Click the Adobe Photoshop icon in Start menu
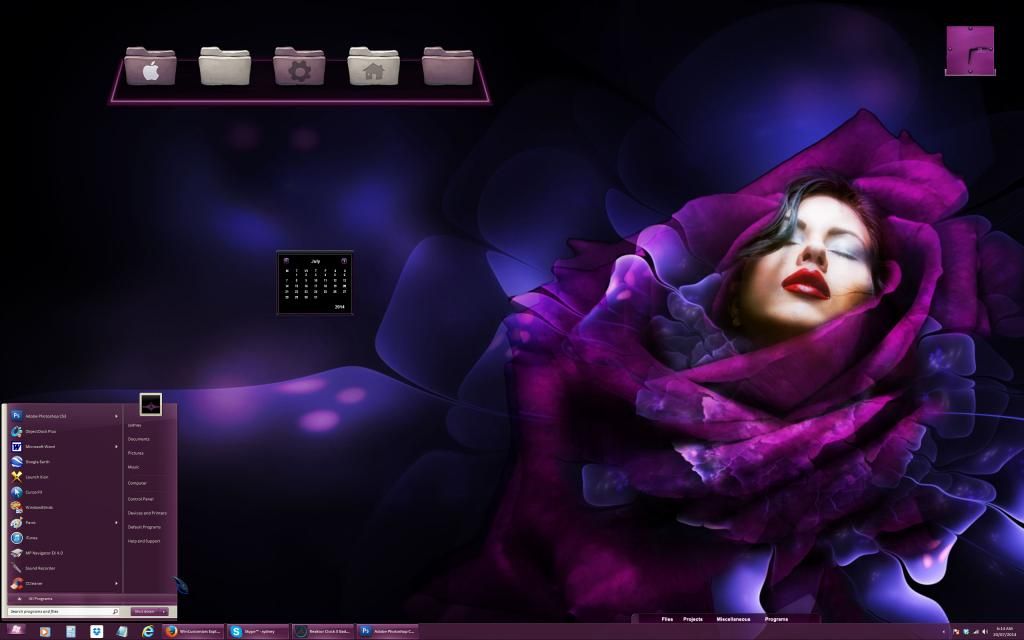The image size is (1024, 640). 17,416
